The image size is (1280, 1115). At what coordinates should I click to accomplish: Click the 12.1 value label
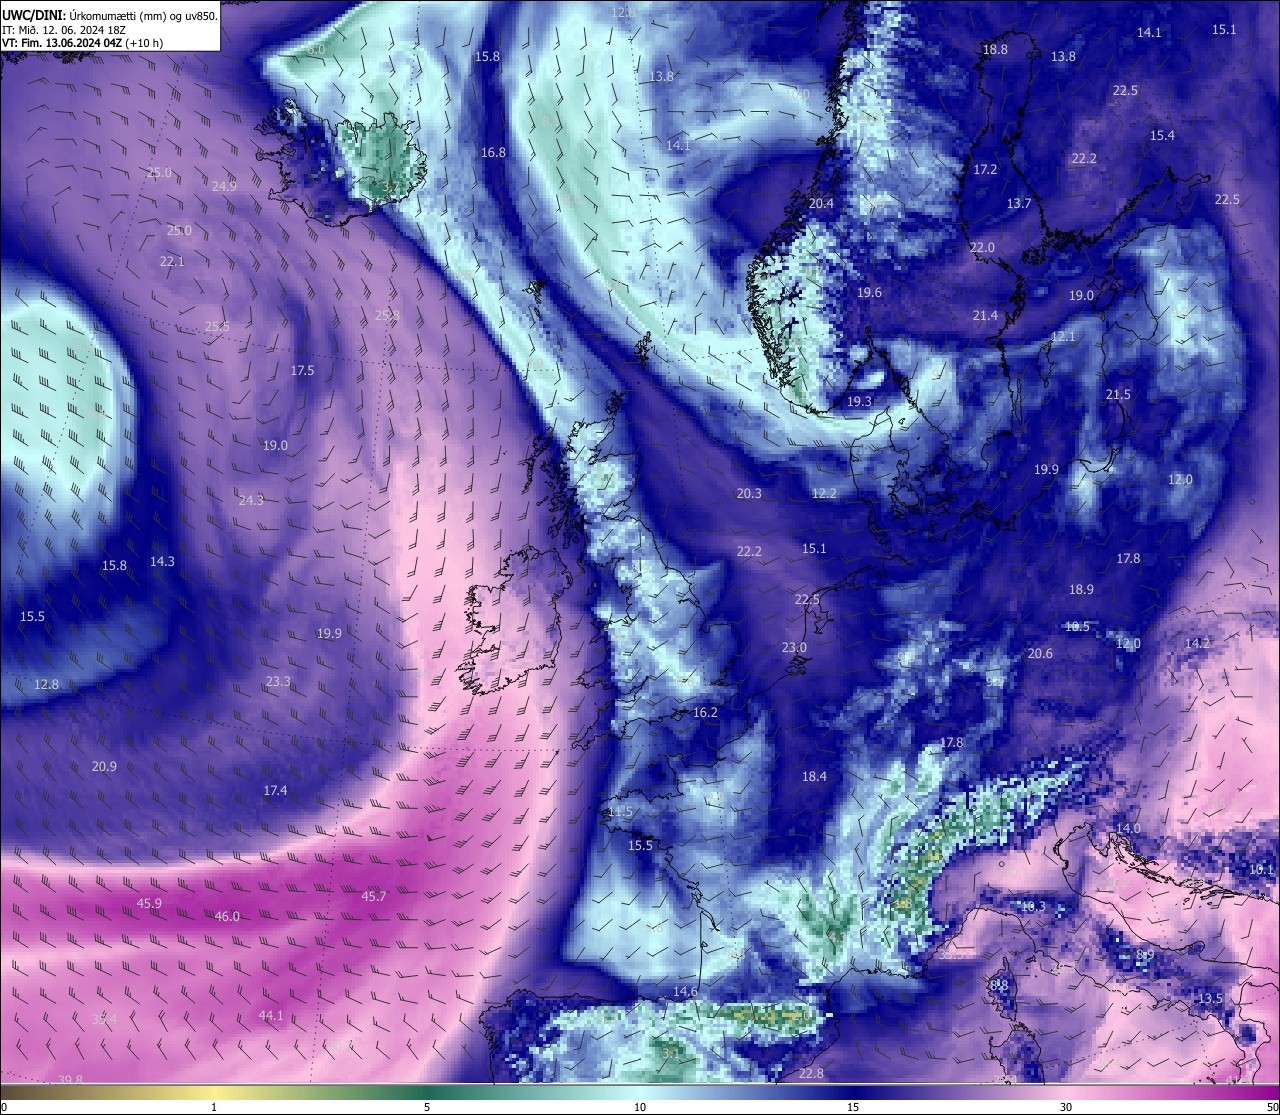[x=1062, y=336]
